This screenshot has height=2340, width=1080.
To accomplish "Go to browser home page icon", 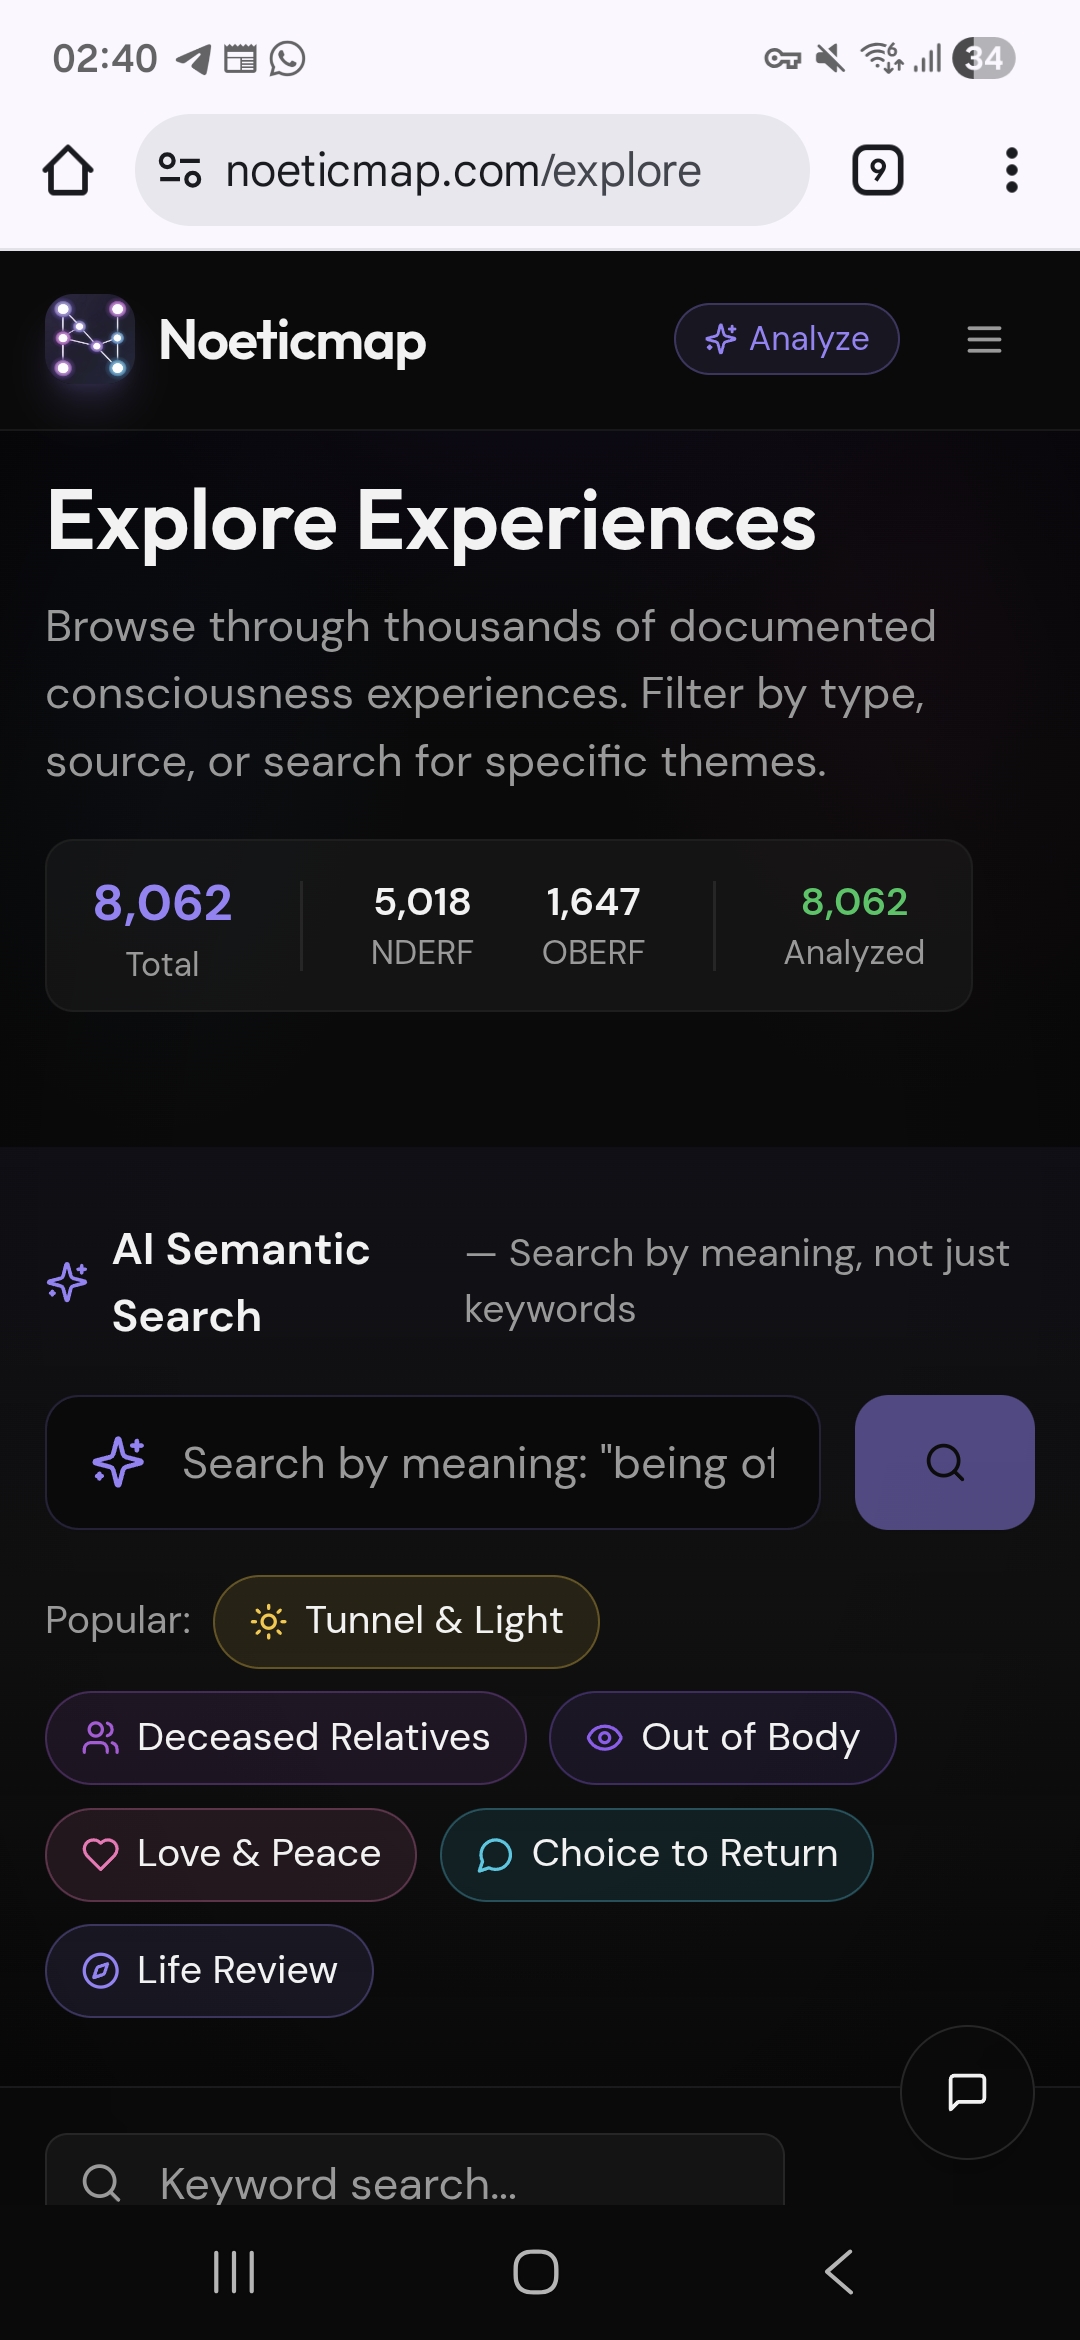I will 68,170.
